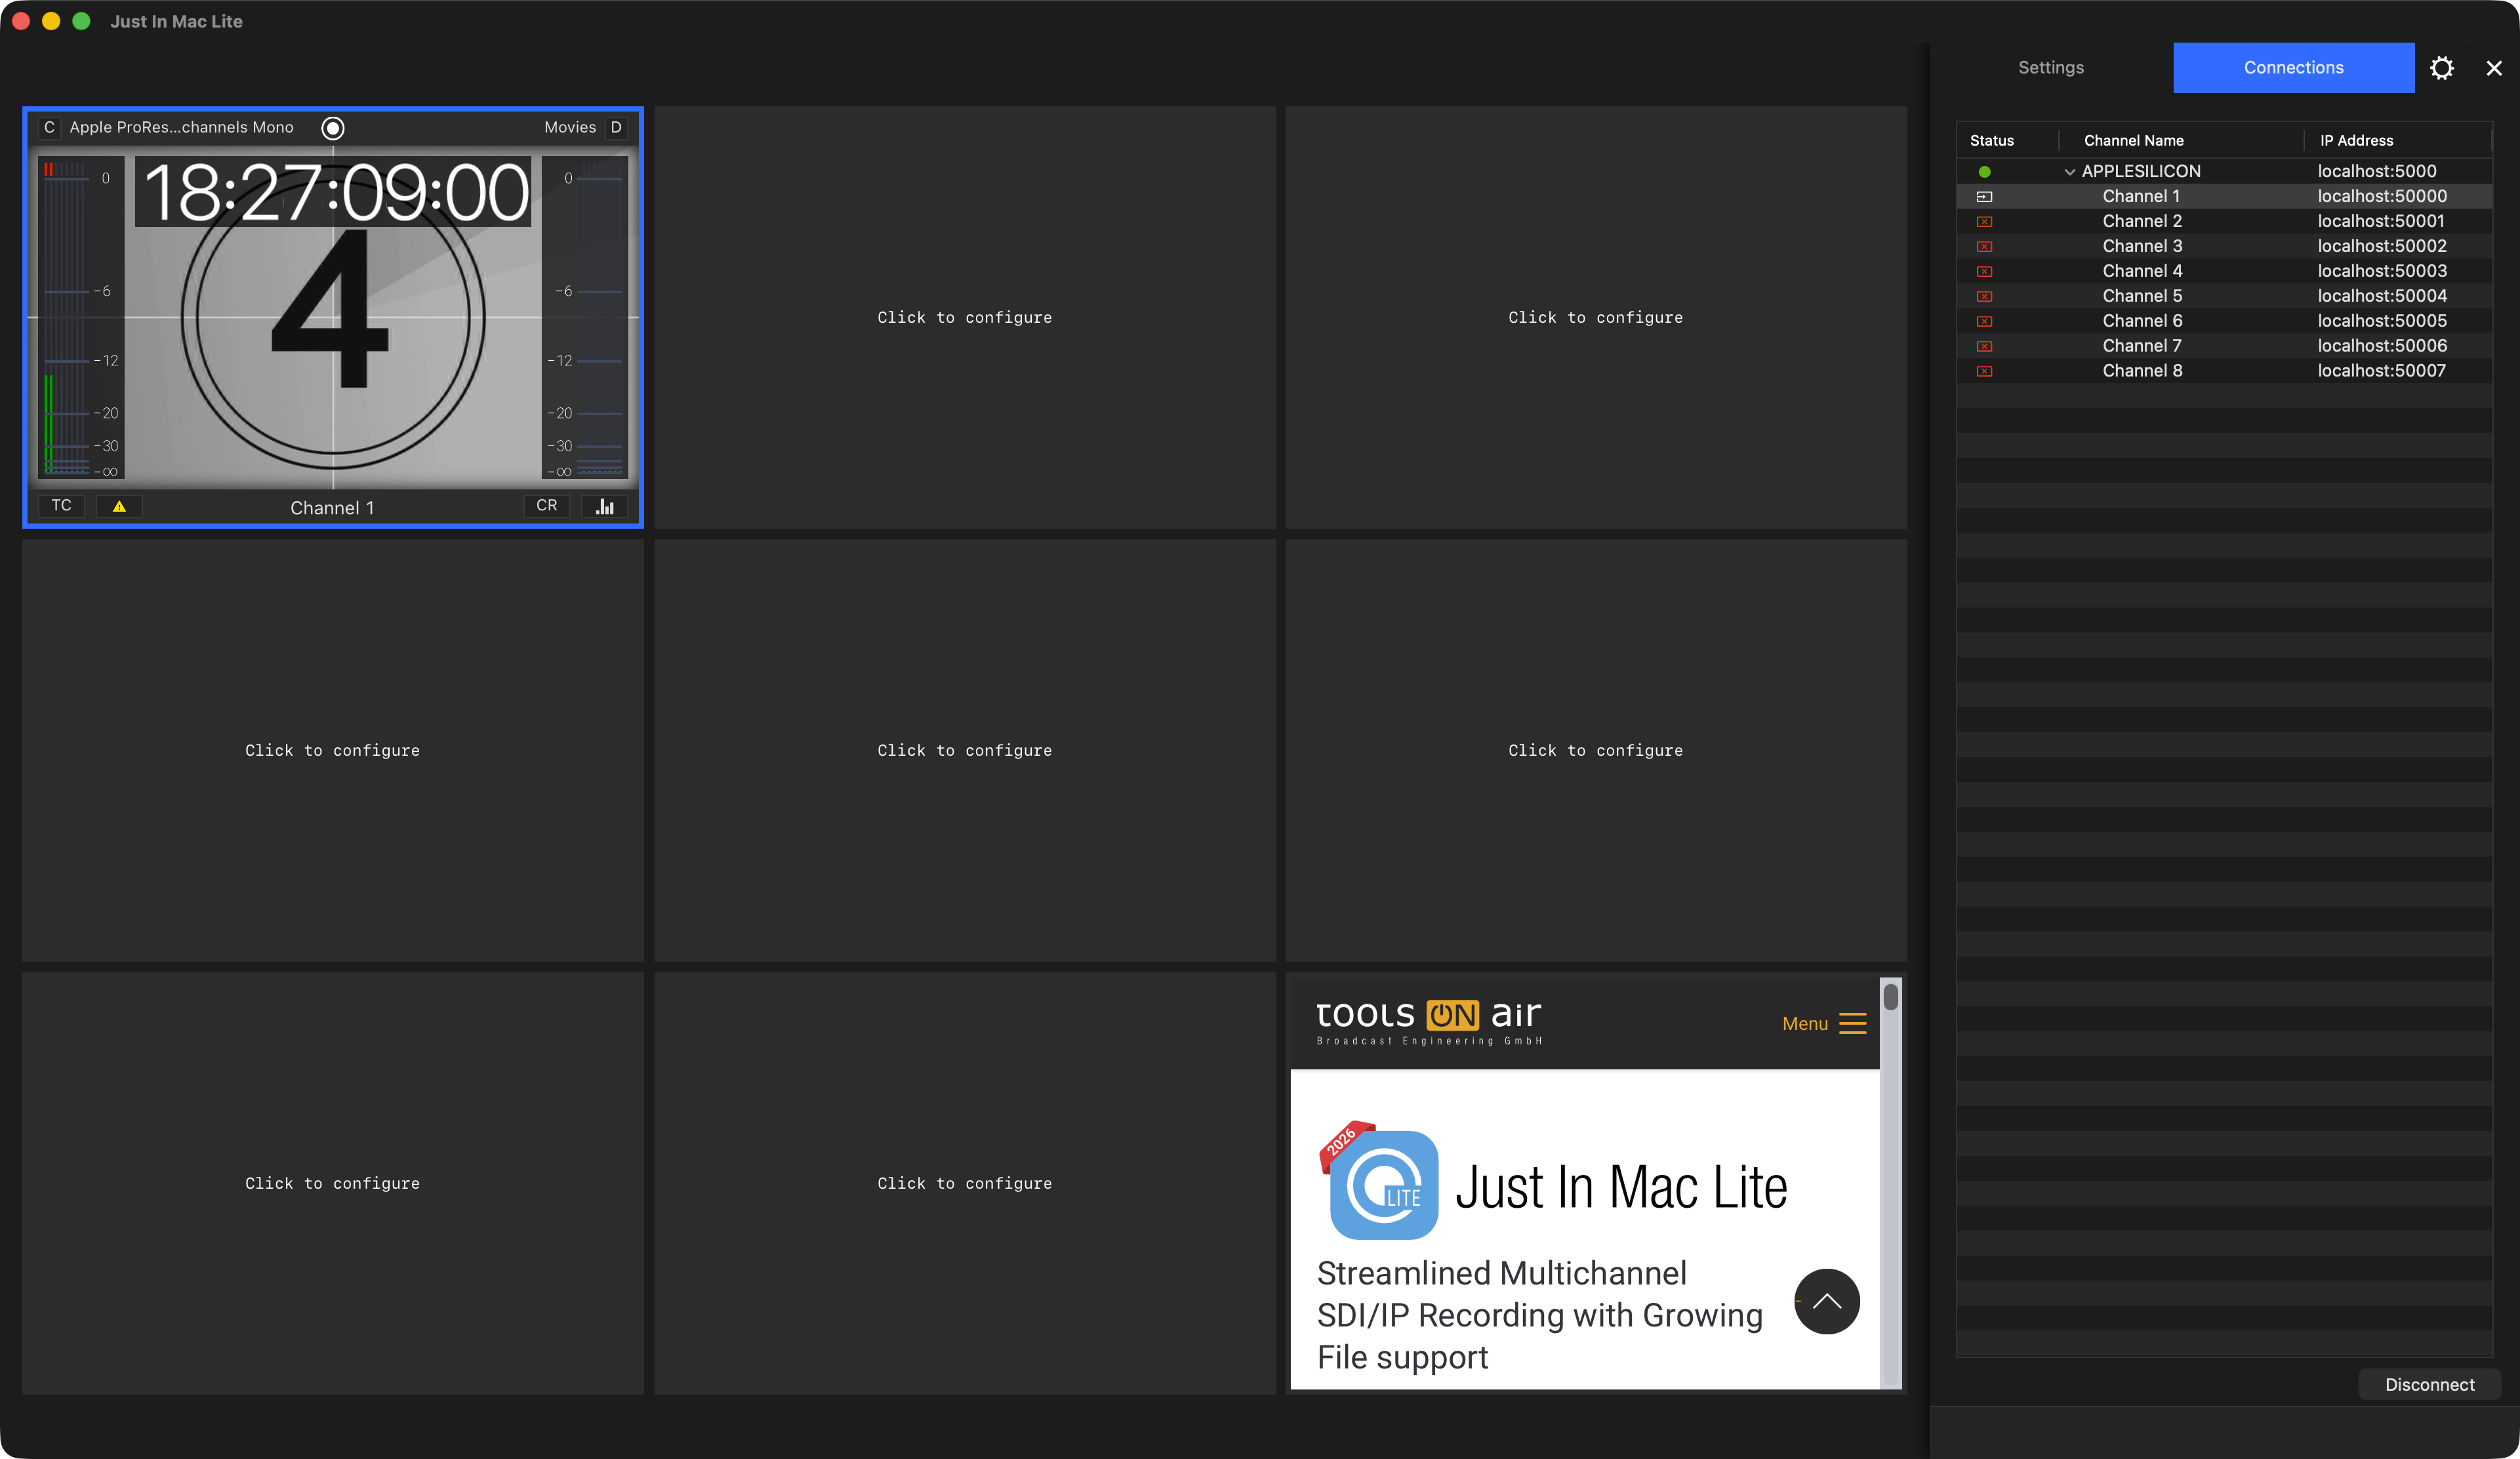Click the web tile vertical scrollbar
Viewport: 2520px width, 1459px height.
(1890, 1184)
